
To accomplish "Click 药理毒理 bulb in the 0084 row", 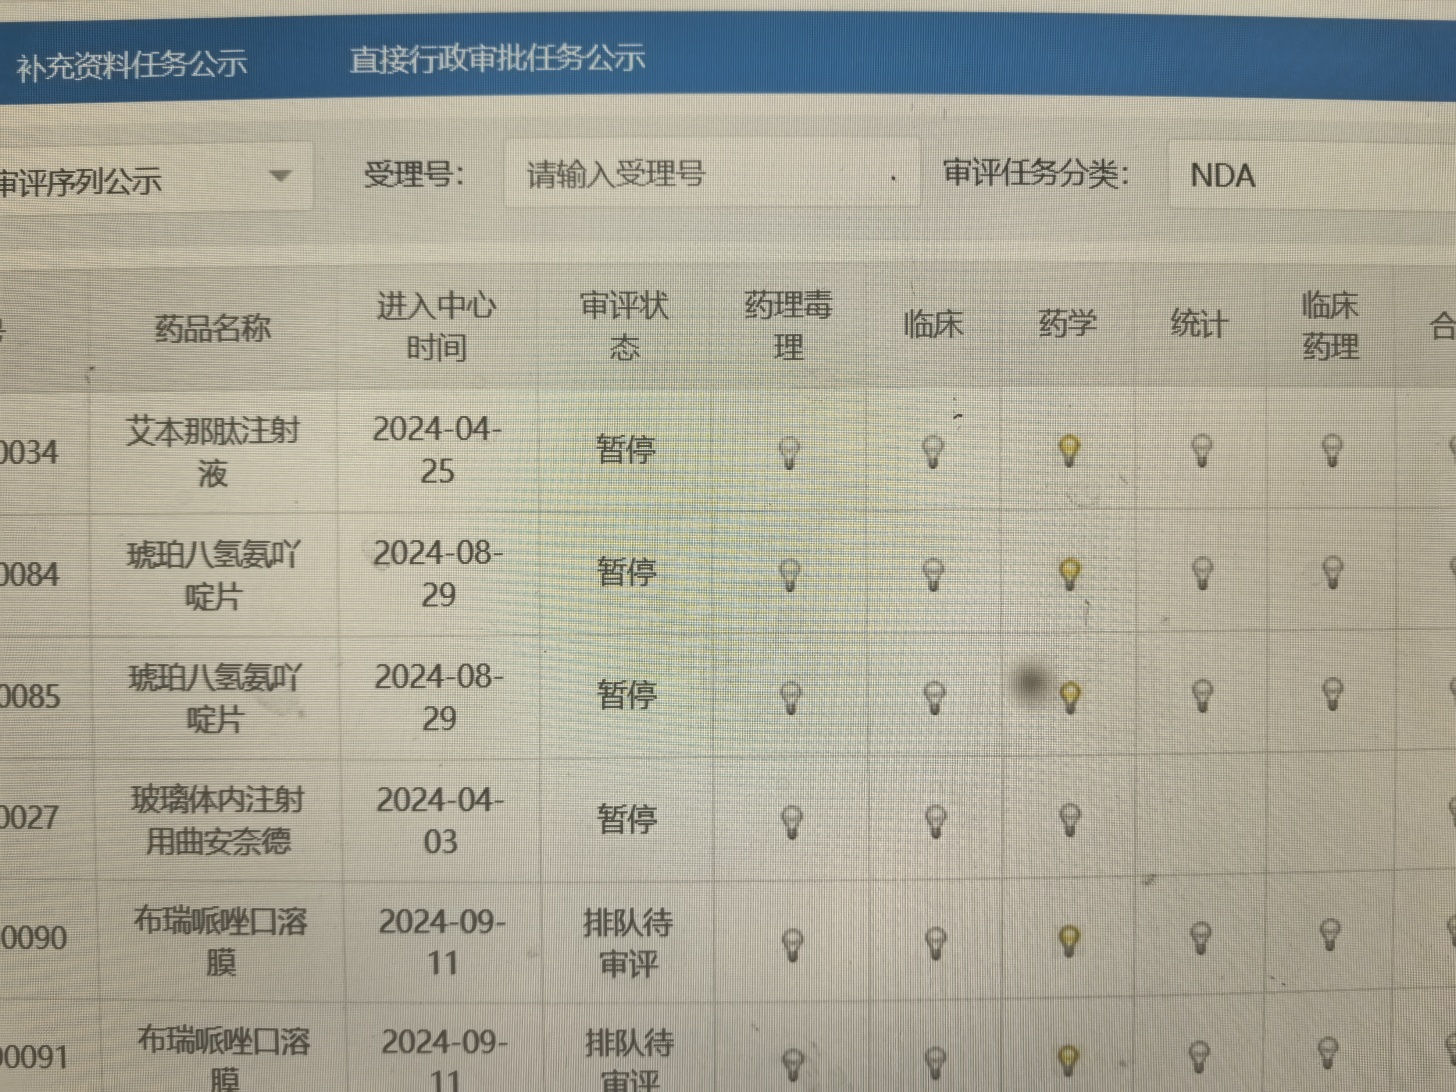I will (790, 575).
